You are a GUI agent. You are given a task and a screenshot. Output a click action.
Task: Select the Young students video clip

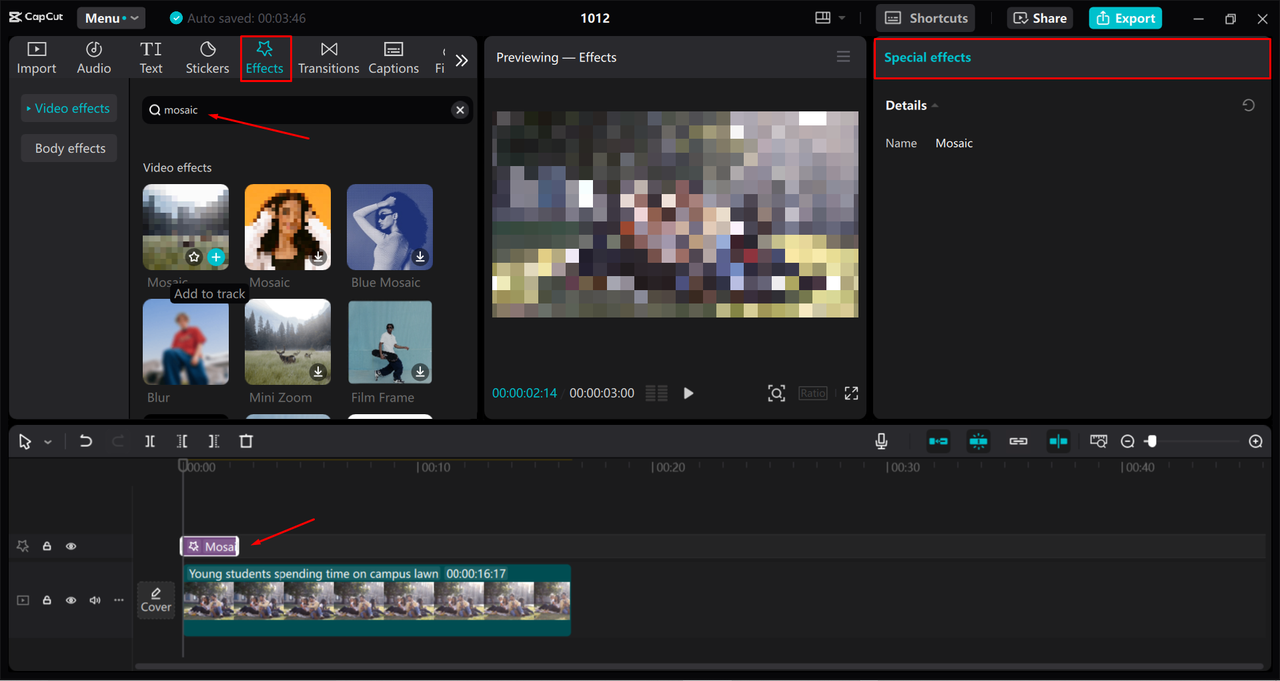(x=376, y=600)
